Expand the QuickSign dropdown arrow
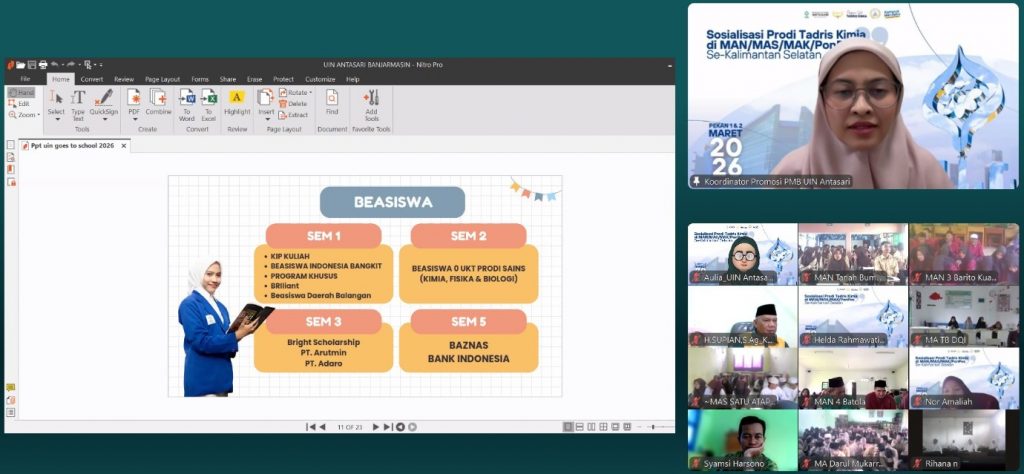This screenshot has height=474, width=1024. point(104,119)
